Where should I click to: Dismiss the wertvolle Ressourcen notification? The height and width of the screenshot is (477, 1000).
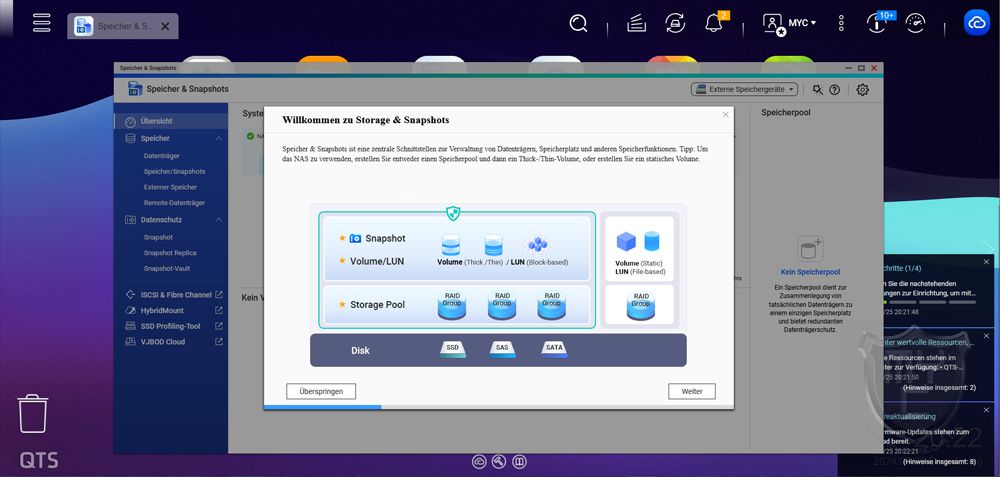pyautogui.click(x=986, y=335)
